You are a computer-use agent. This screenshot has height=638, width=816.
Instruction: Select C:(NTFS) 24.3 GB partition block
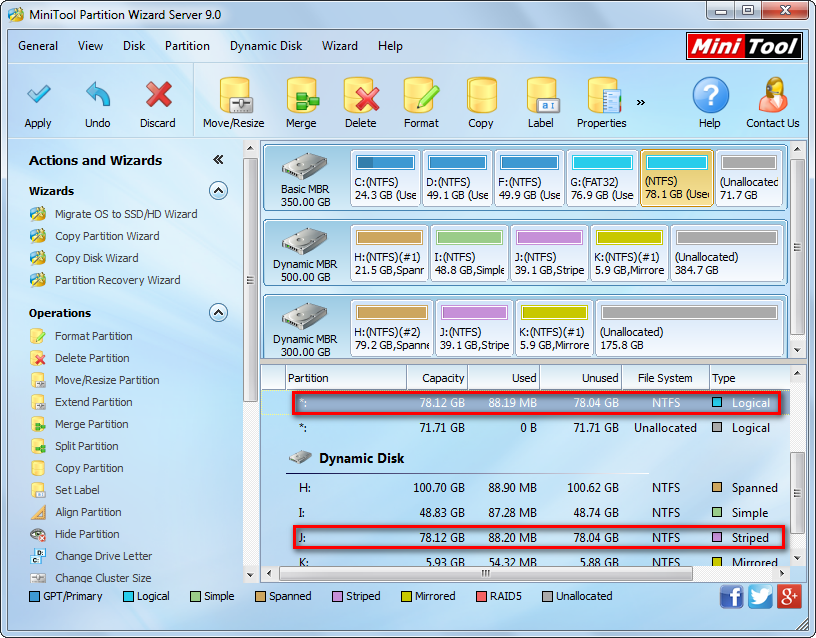386,178
